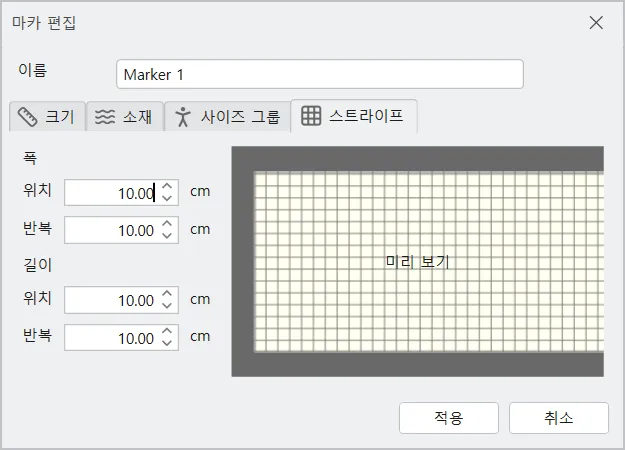
Task: Click the 폭 반복 value field
Action: tap(121, 230)
